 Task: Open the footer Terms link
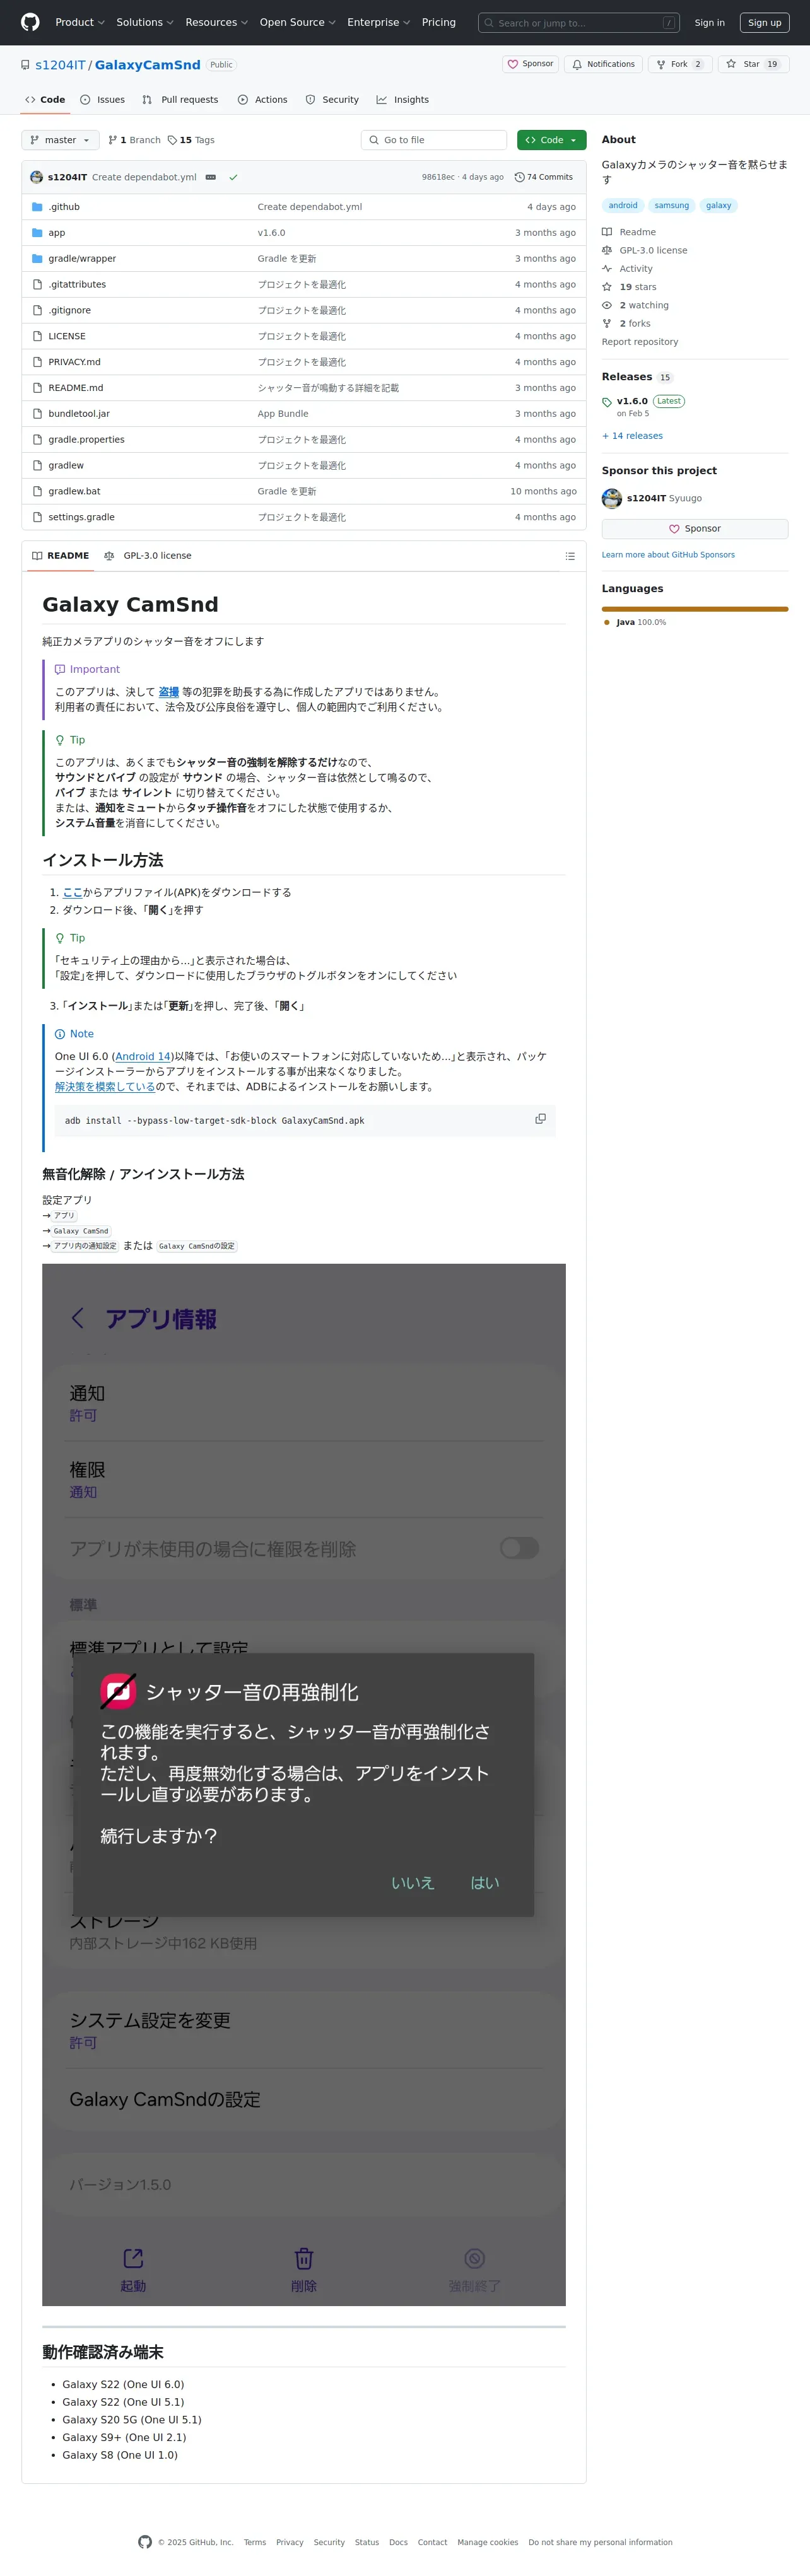click(x=255, y=2542)
